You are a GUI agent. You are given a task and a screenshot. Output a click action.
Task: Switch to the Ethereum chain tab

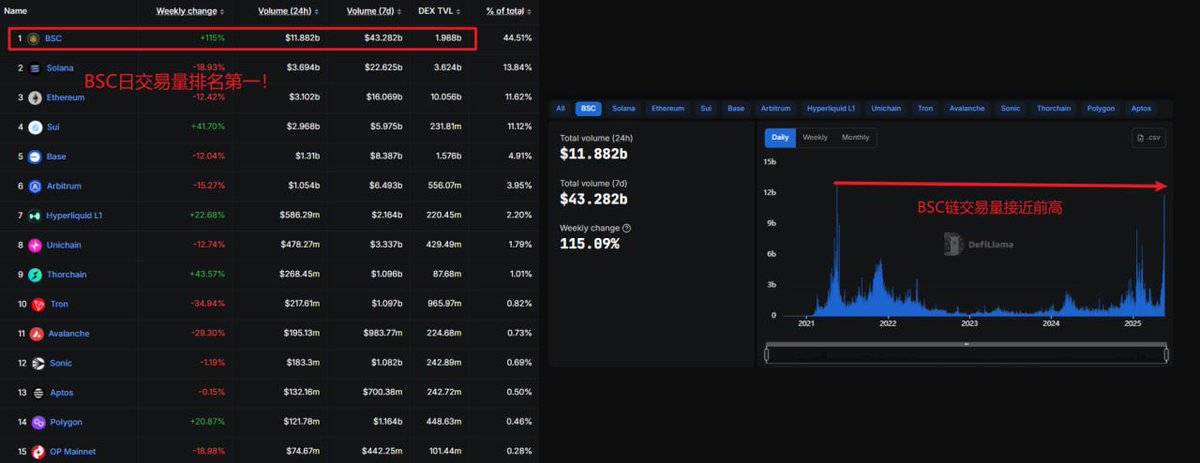pyautogui.click(x=668, y=108)
